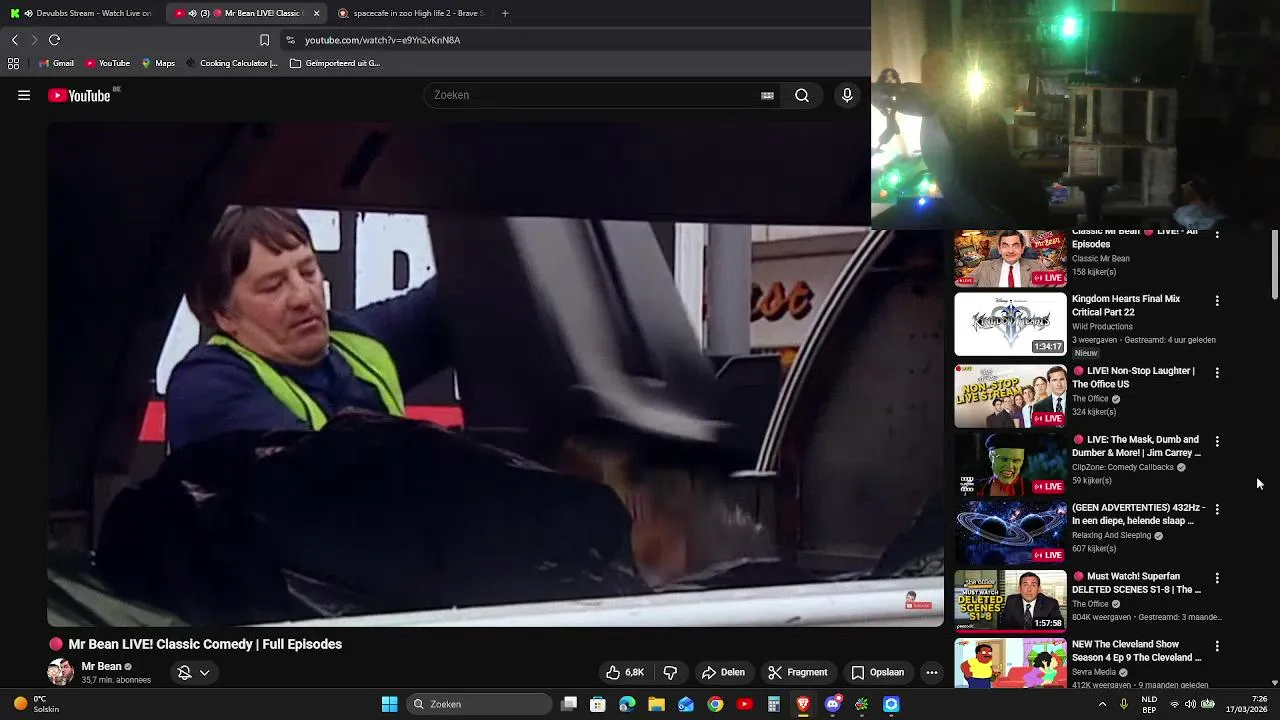The height and width of the screenshot is (720, 1280).
Task: Open Discord from taskbar
Action: pos(832,704)
